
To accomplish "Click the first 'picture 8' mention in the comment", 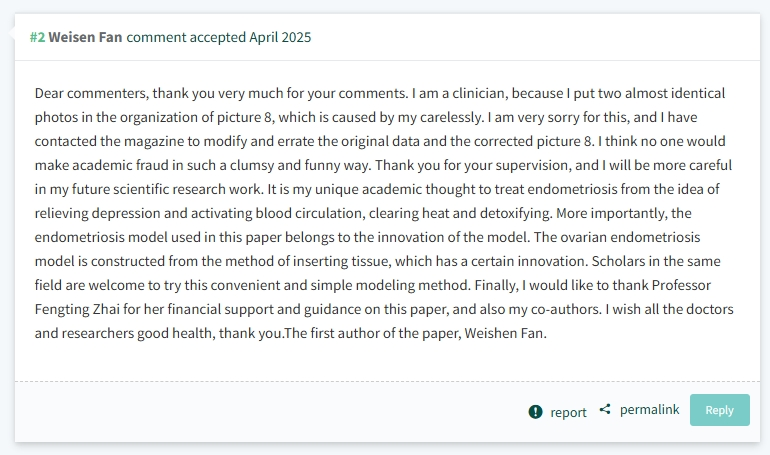I will (244, 117).
